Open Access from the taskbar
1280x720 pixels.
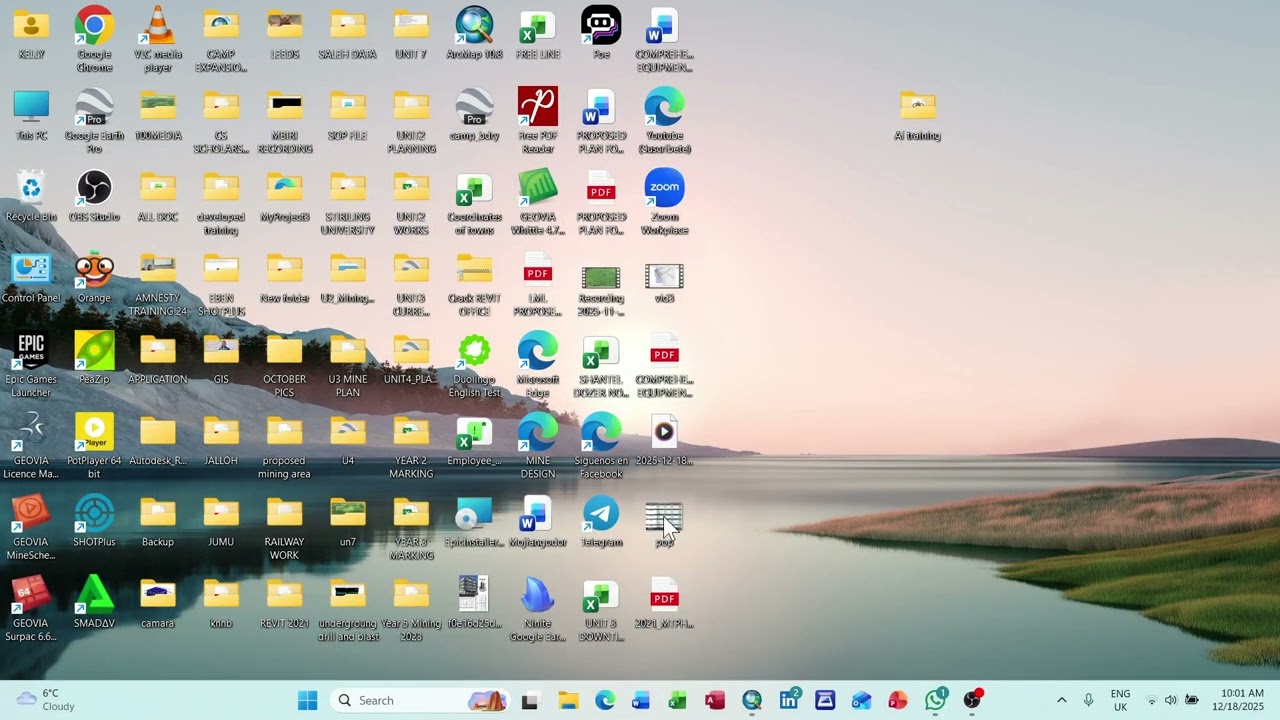pos(714,700)
